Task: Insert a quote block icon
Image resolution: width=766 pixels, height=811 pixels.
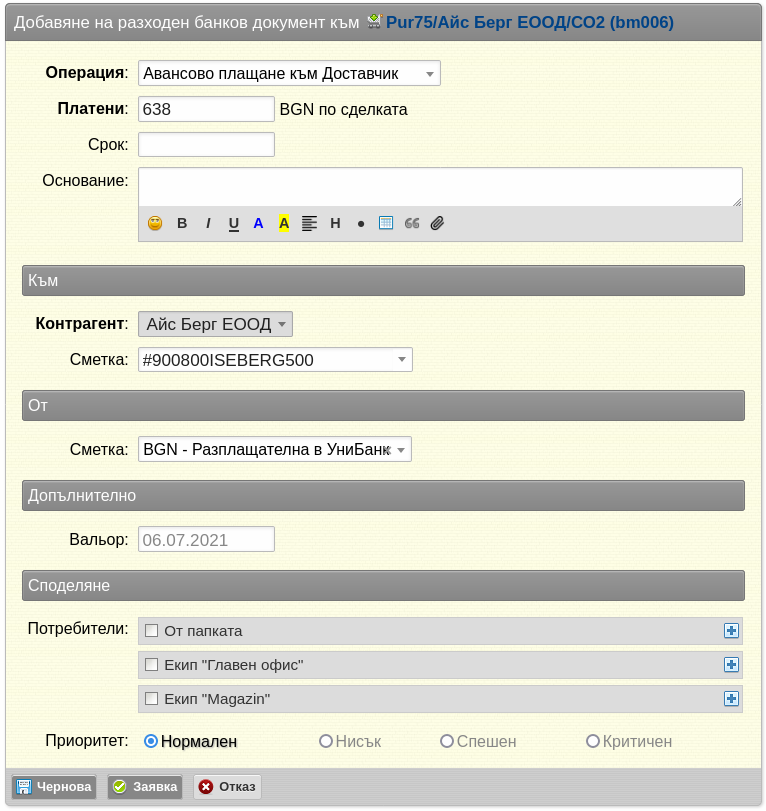Action: [412, 223]
